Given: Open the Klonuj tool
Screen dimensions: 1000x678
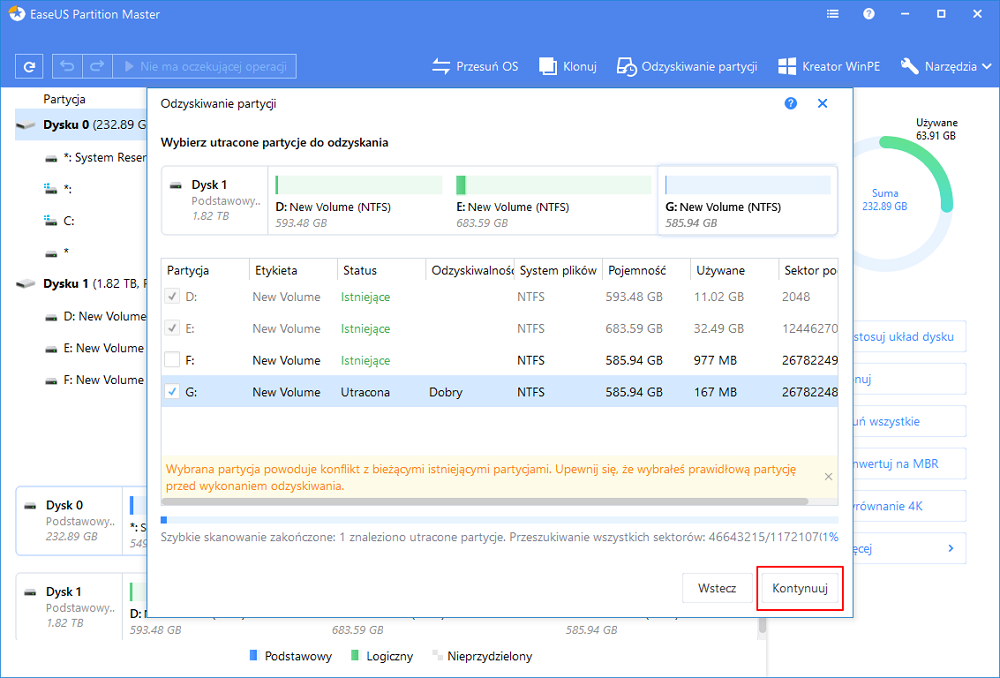Looking at the screenshot, I should tap(568, 66).
